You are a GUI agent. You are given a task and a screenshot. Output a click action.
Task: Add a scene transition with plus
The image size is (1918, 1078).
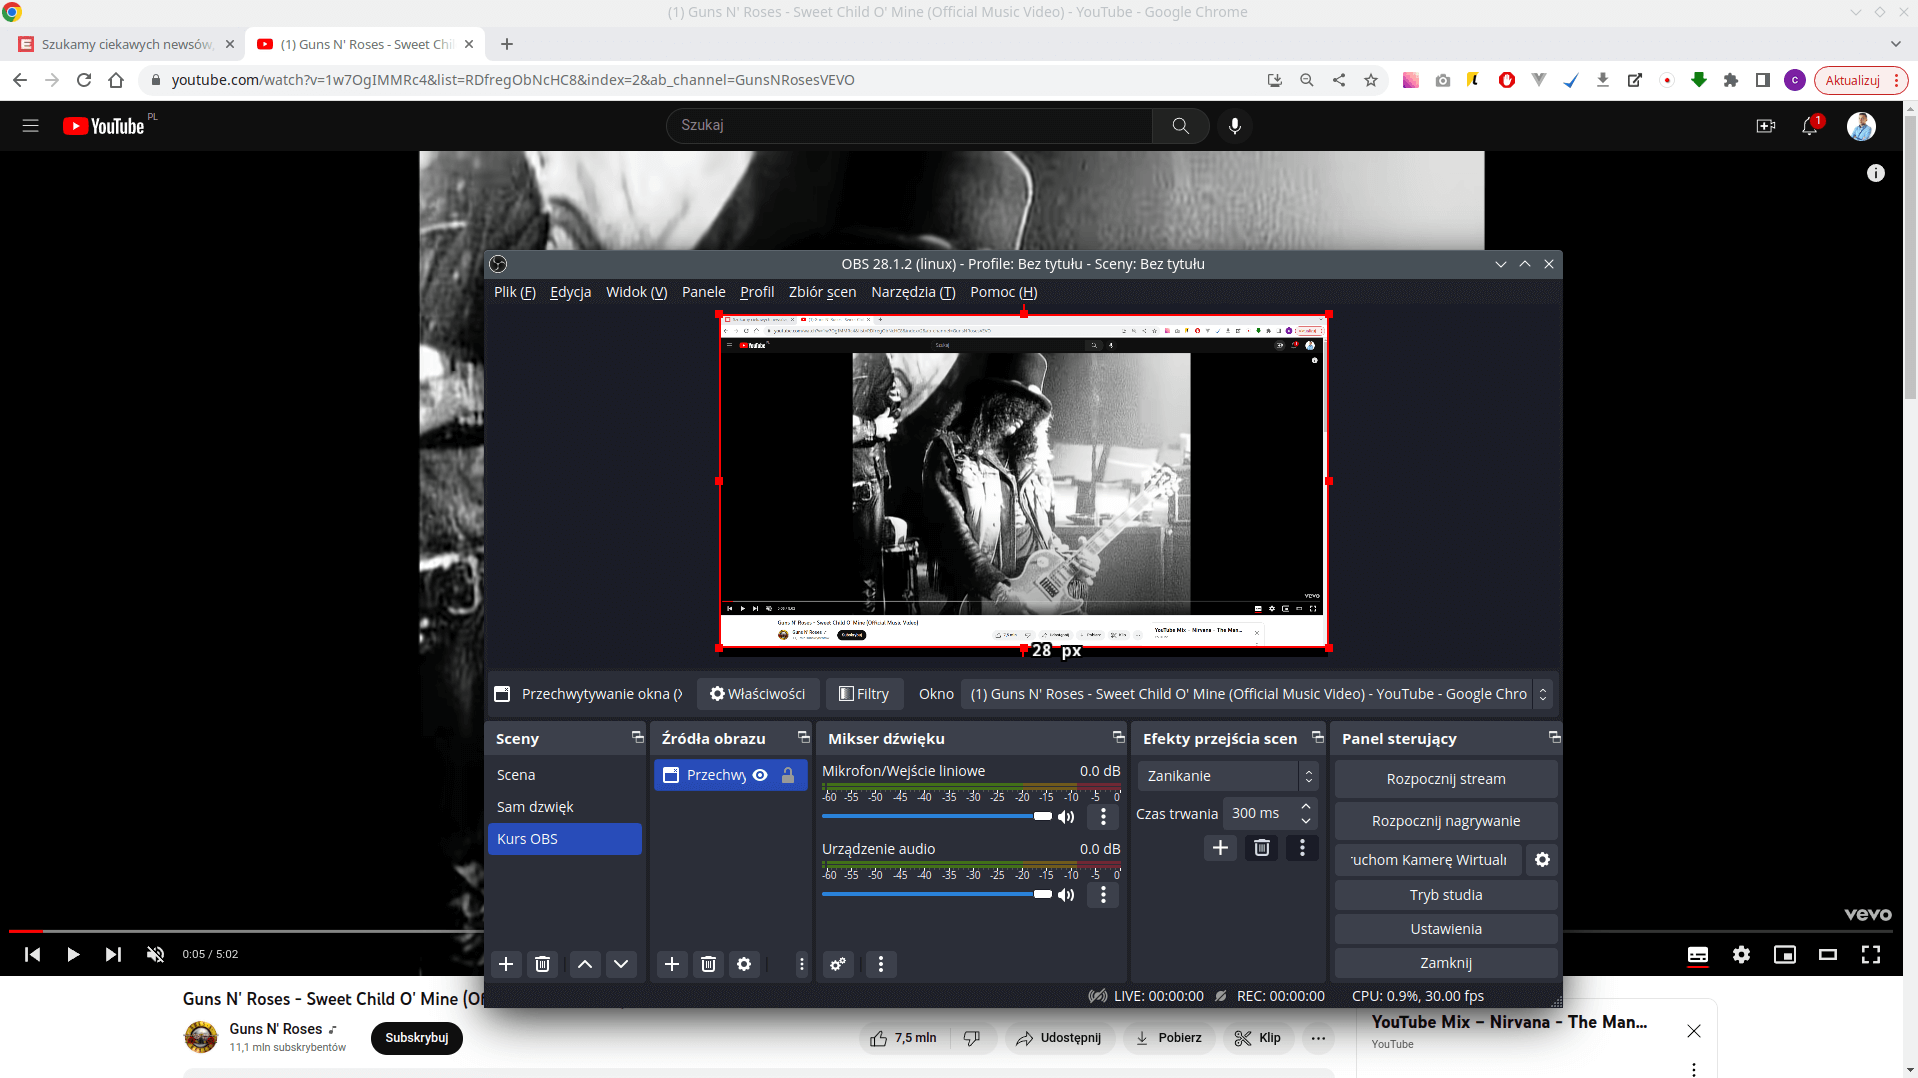1220,848
